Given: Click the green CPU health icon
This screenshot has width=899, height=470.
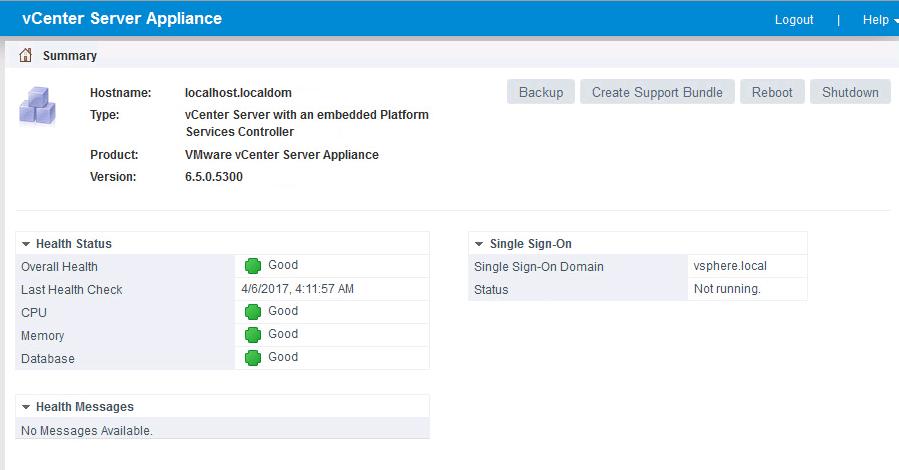Looking at the screenshot, I should (253, 312).
